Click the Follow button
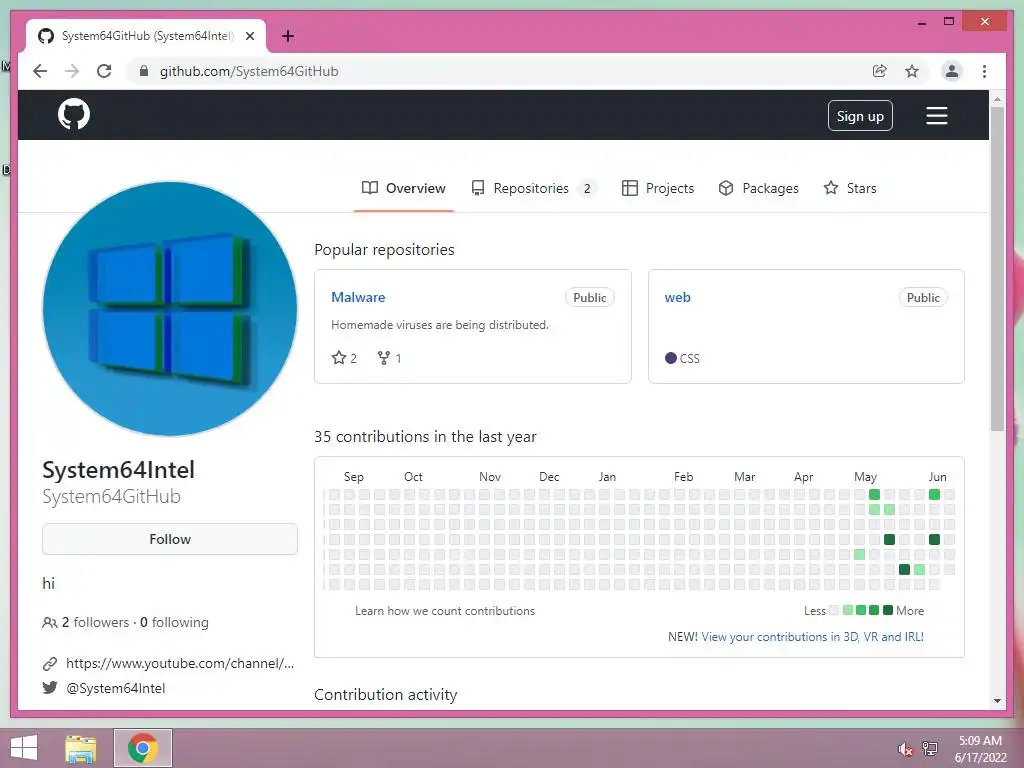Image resolution: width=1024 pixels, height=768 pixels. pos(170,539)
